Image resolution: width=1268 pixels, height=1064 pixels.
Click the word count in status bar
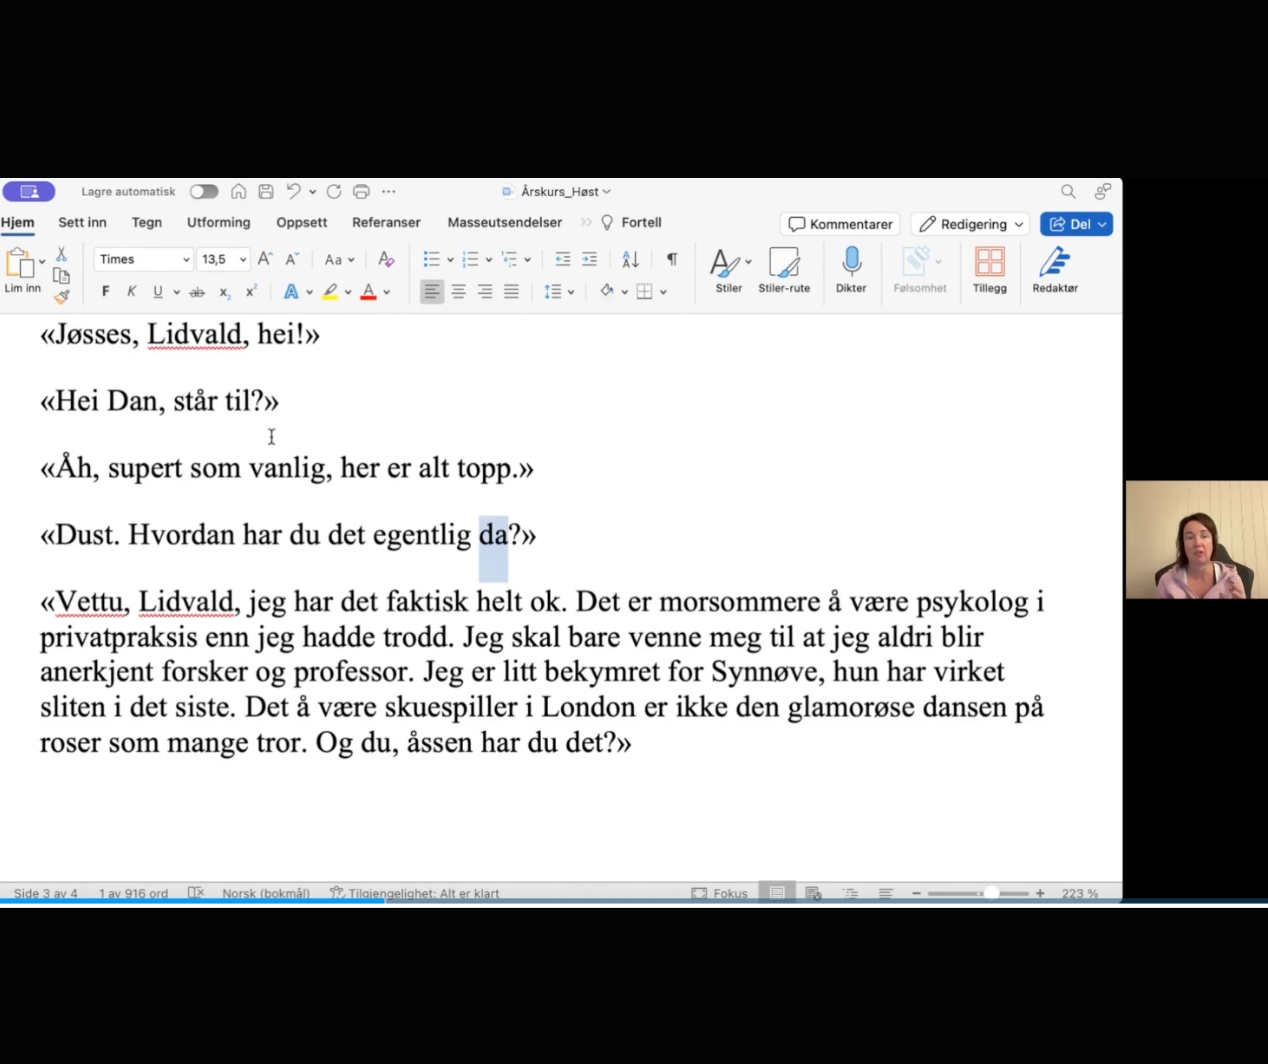tap(133, 893)
